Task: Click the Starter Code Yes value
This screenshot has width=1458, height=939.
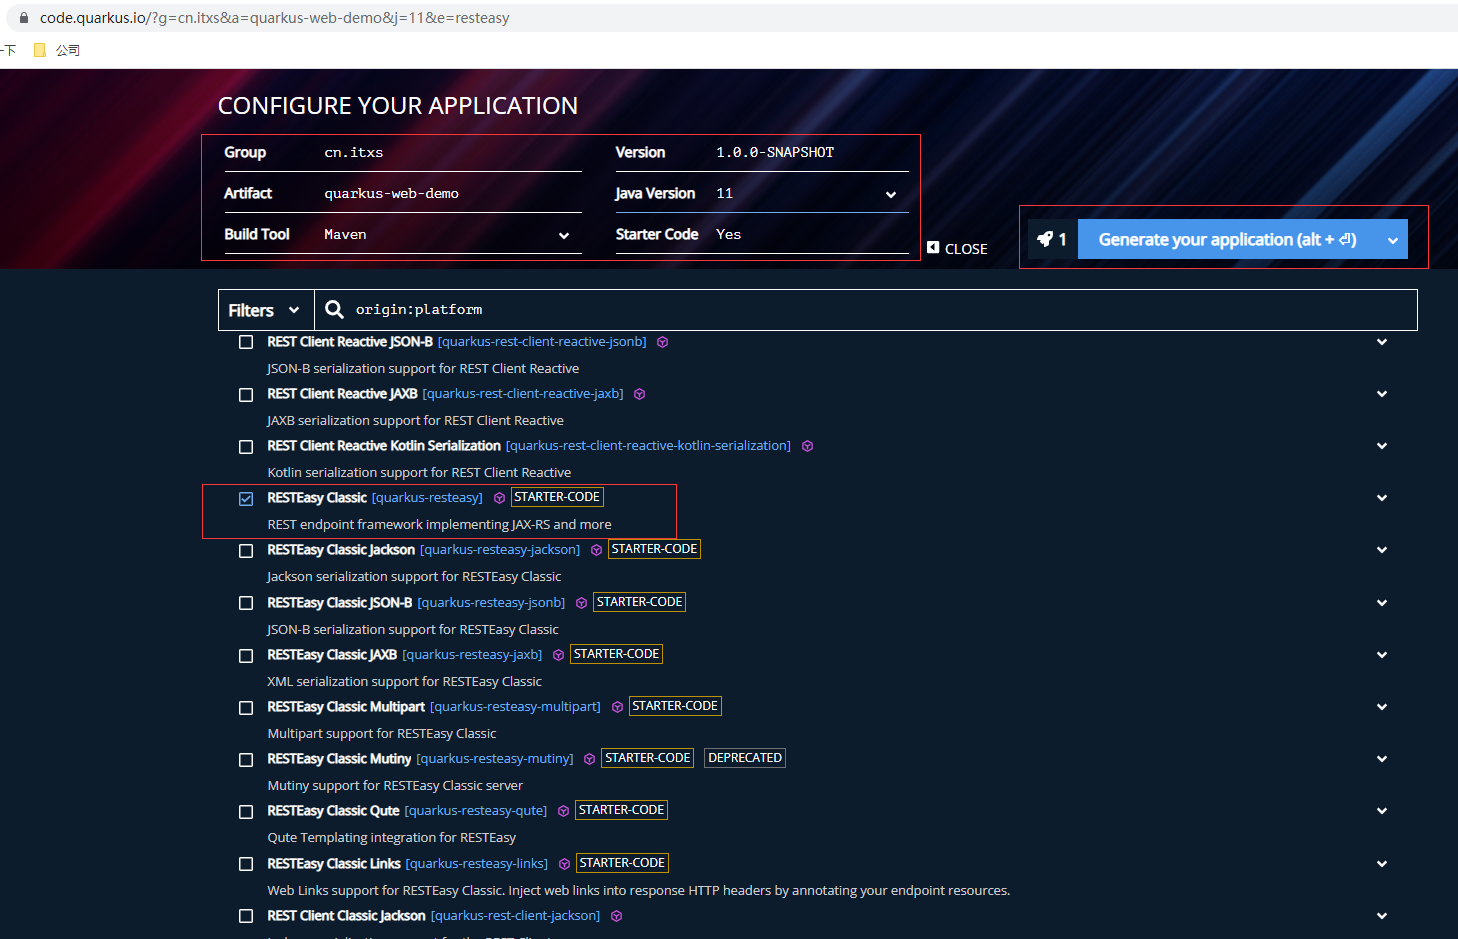Action: point(729,234)
